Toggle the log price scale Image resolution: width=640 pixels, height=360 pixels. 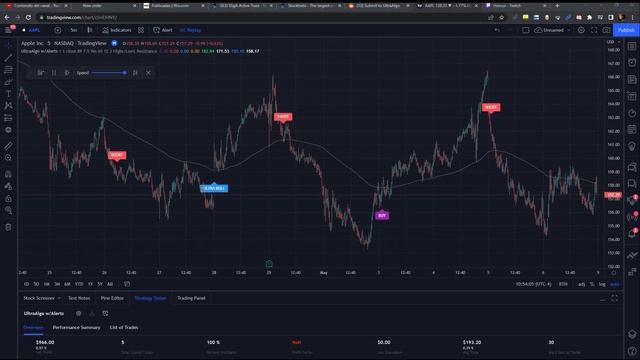pyautogui.click(x=602, y=284)
